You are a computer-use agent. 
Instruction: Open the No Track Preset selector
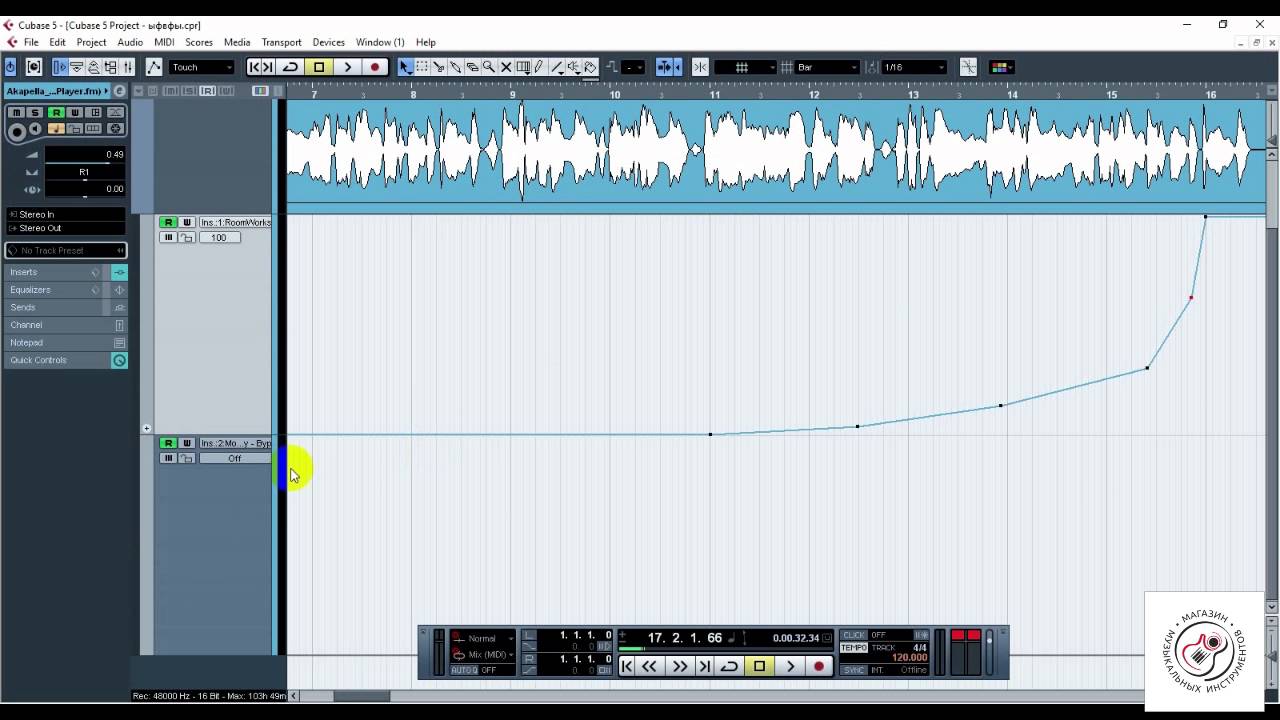point(65,250)
